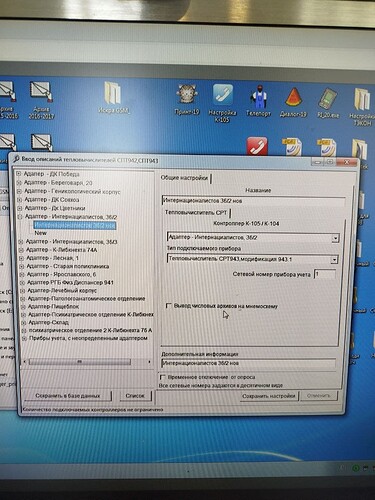This screenshot has width=375, height=500.
Task: Click the Дополнительная информация text field
Action: click(x=248, y=363)
